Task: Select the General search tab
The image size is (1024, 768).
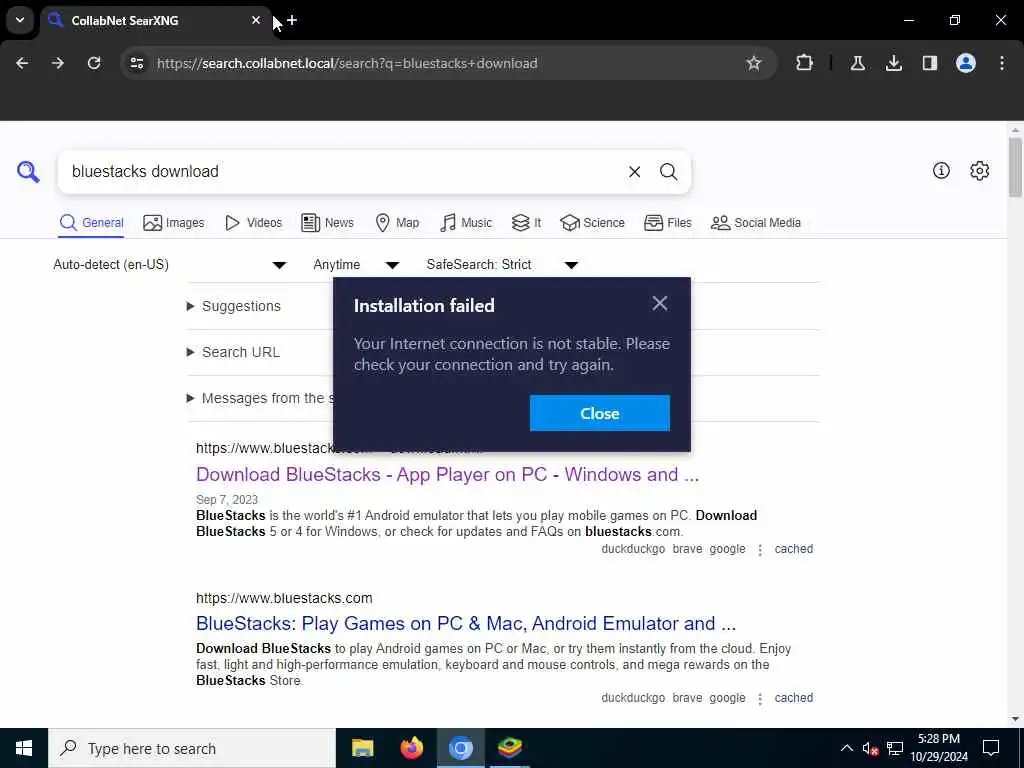Action: click(x=91, y=223)
